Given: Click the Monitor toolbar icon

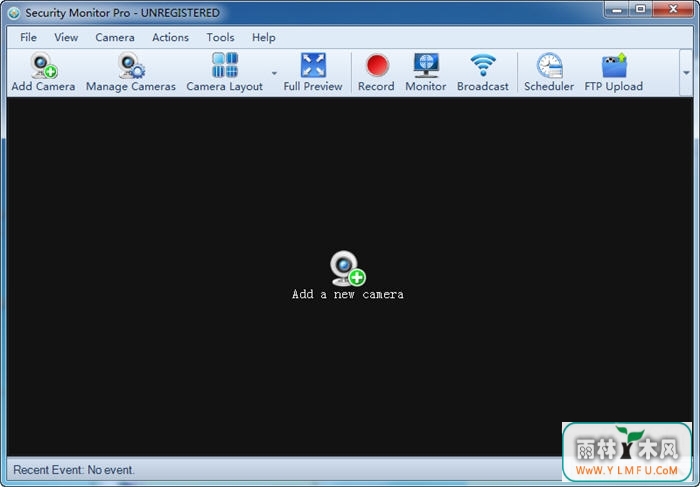Looking at the screenshot, I should (426, 72).
